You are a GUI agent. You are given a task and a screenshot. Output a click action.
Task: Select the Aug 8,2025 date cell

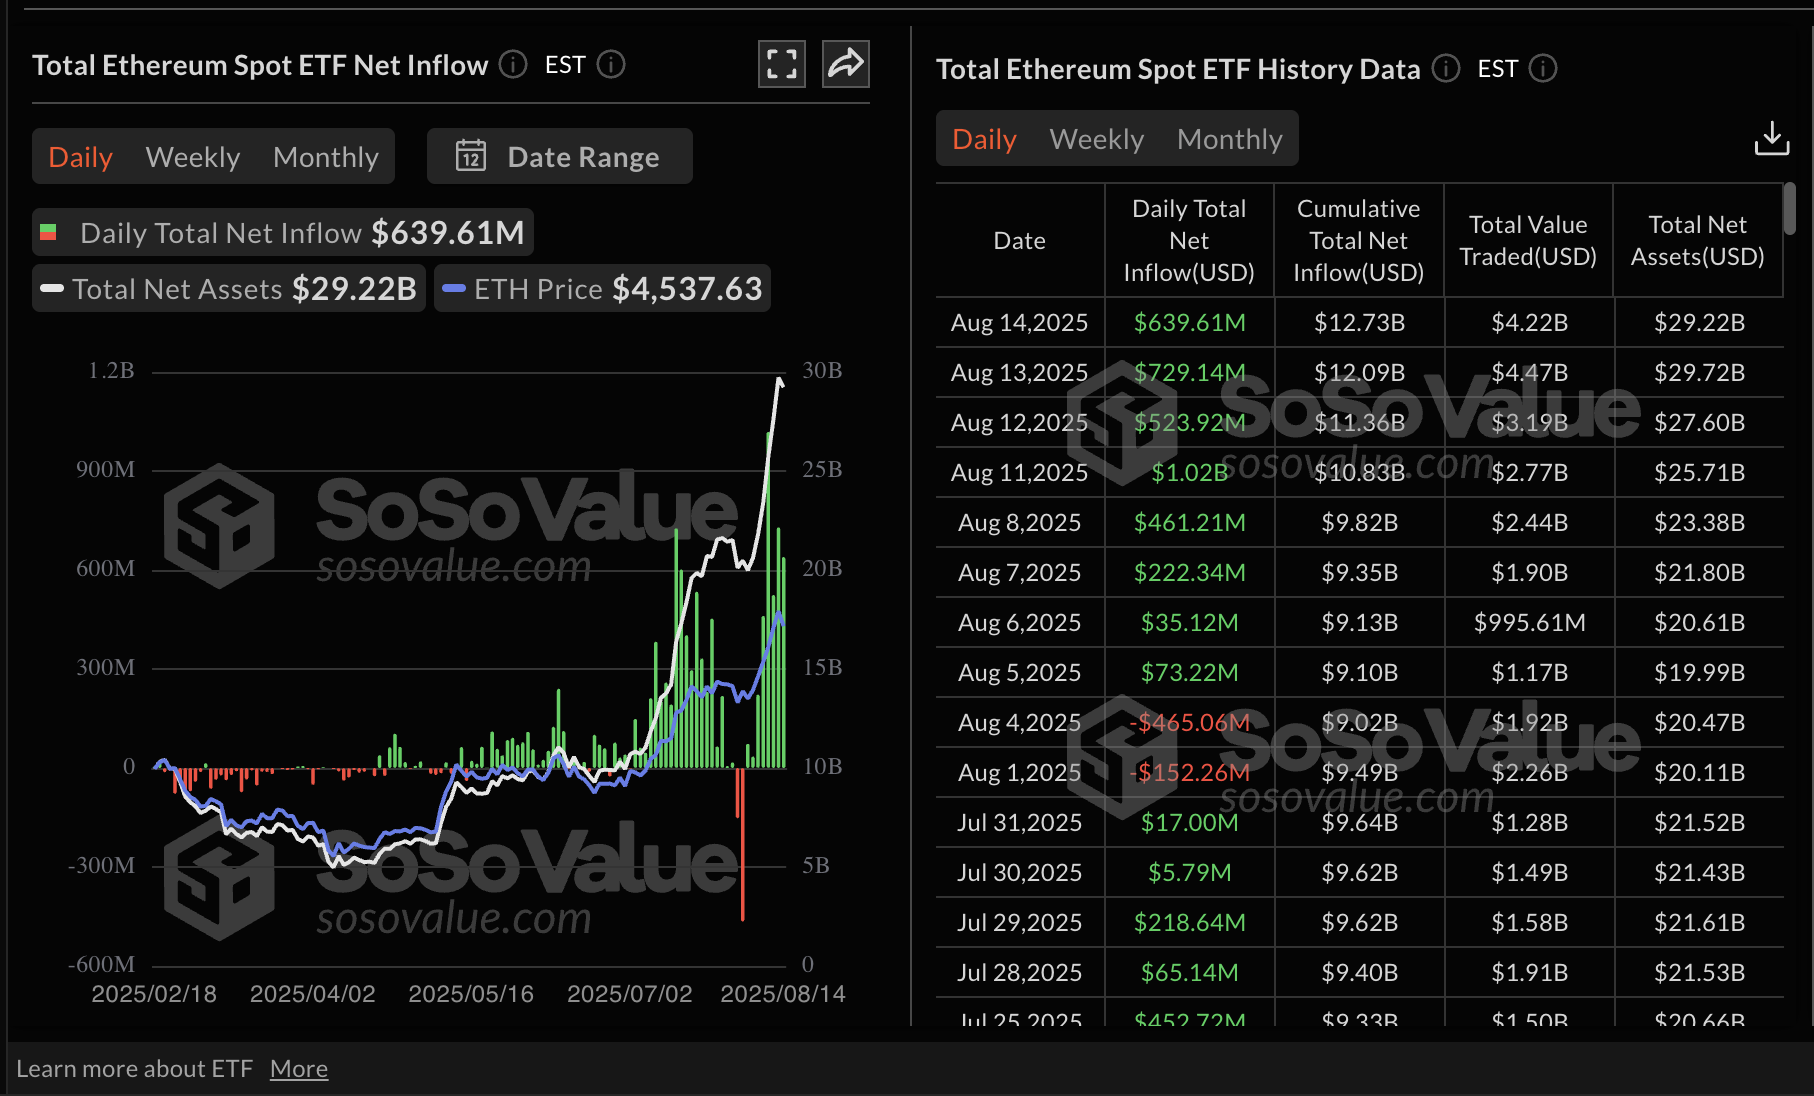[1020, 523]
